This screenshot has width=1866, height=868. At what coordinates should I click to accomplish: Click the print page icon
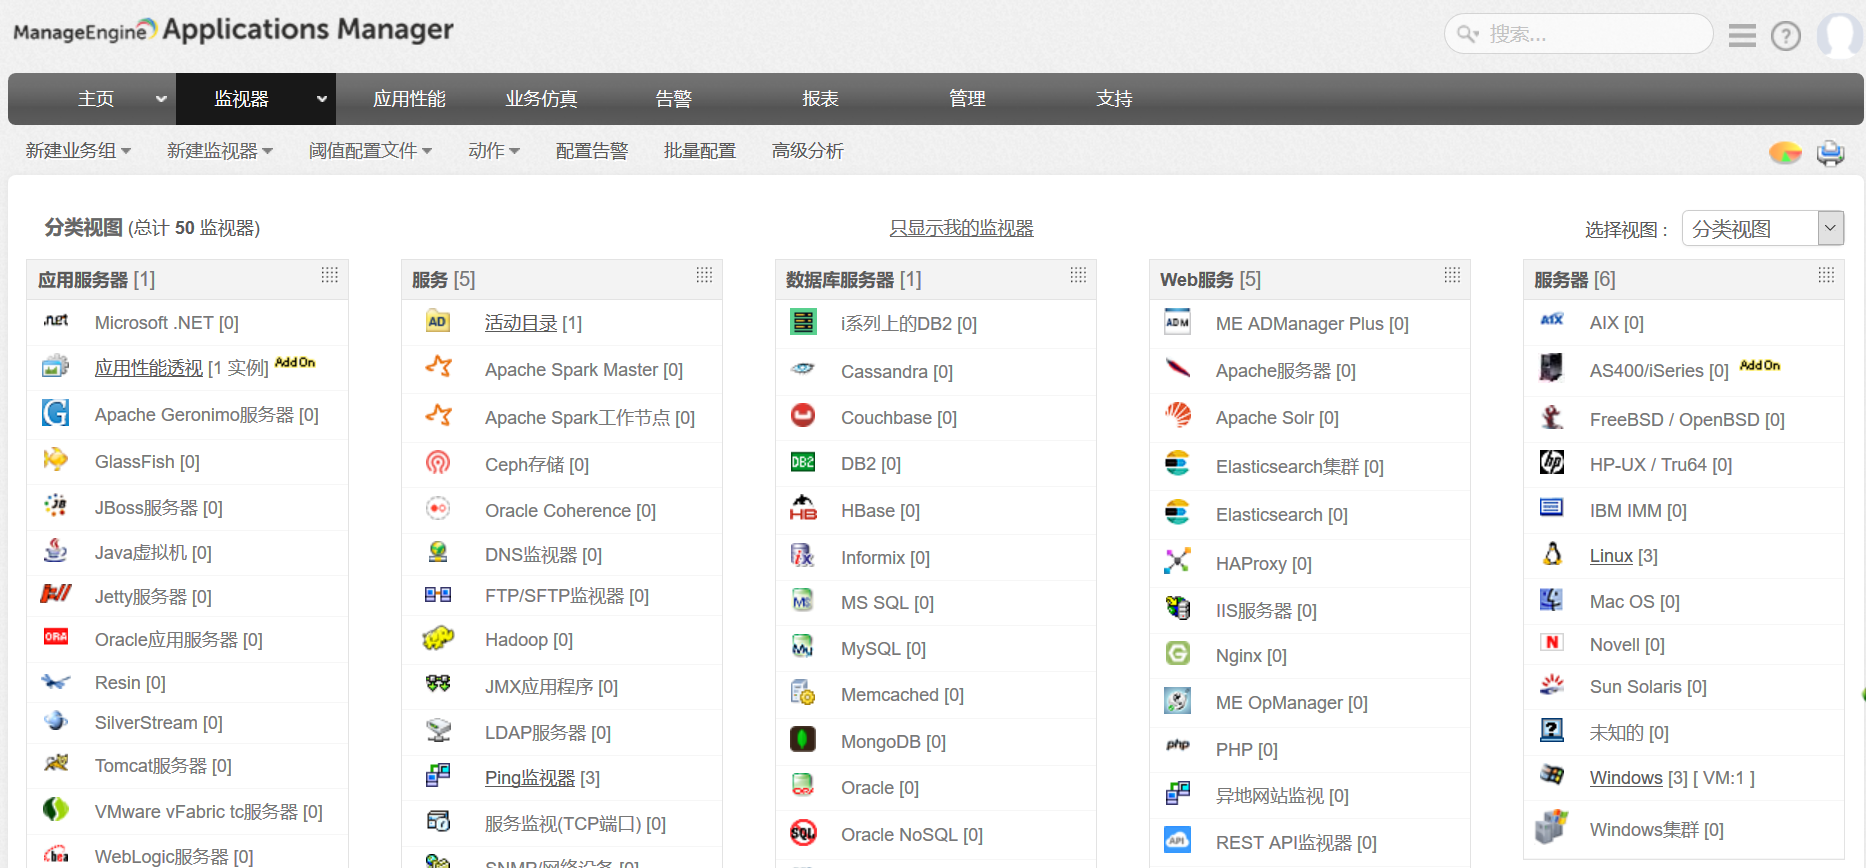(1831, 152)
